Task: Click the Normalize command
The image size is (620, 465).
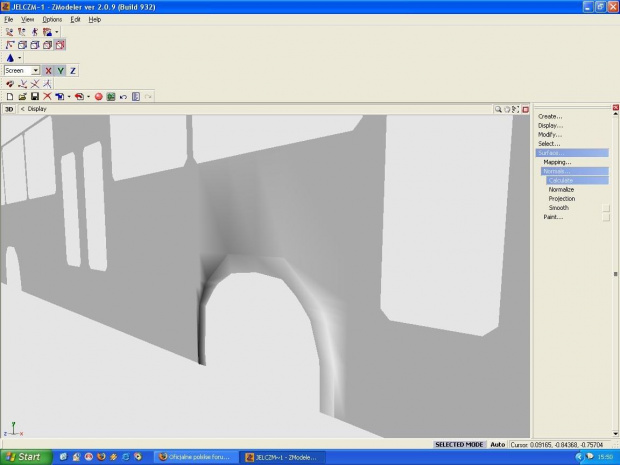Action: click(561, 189)
